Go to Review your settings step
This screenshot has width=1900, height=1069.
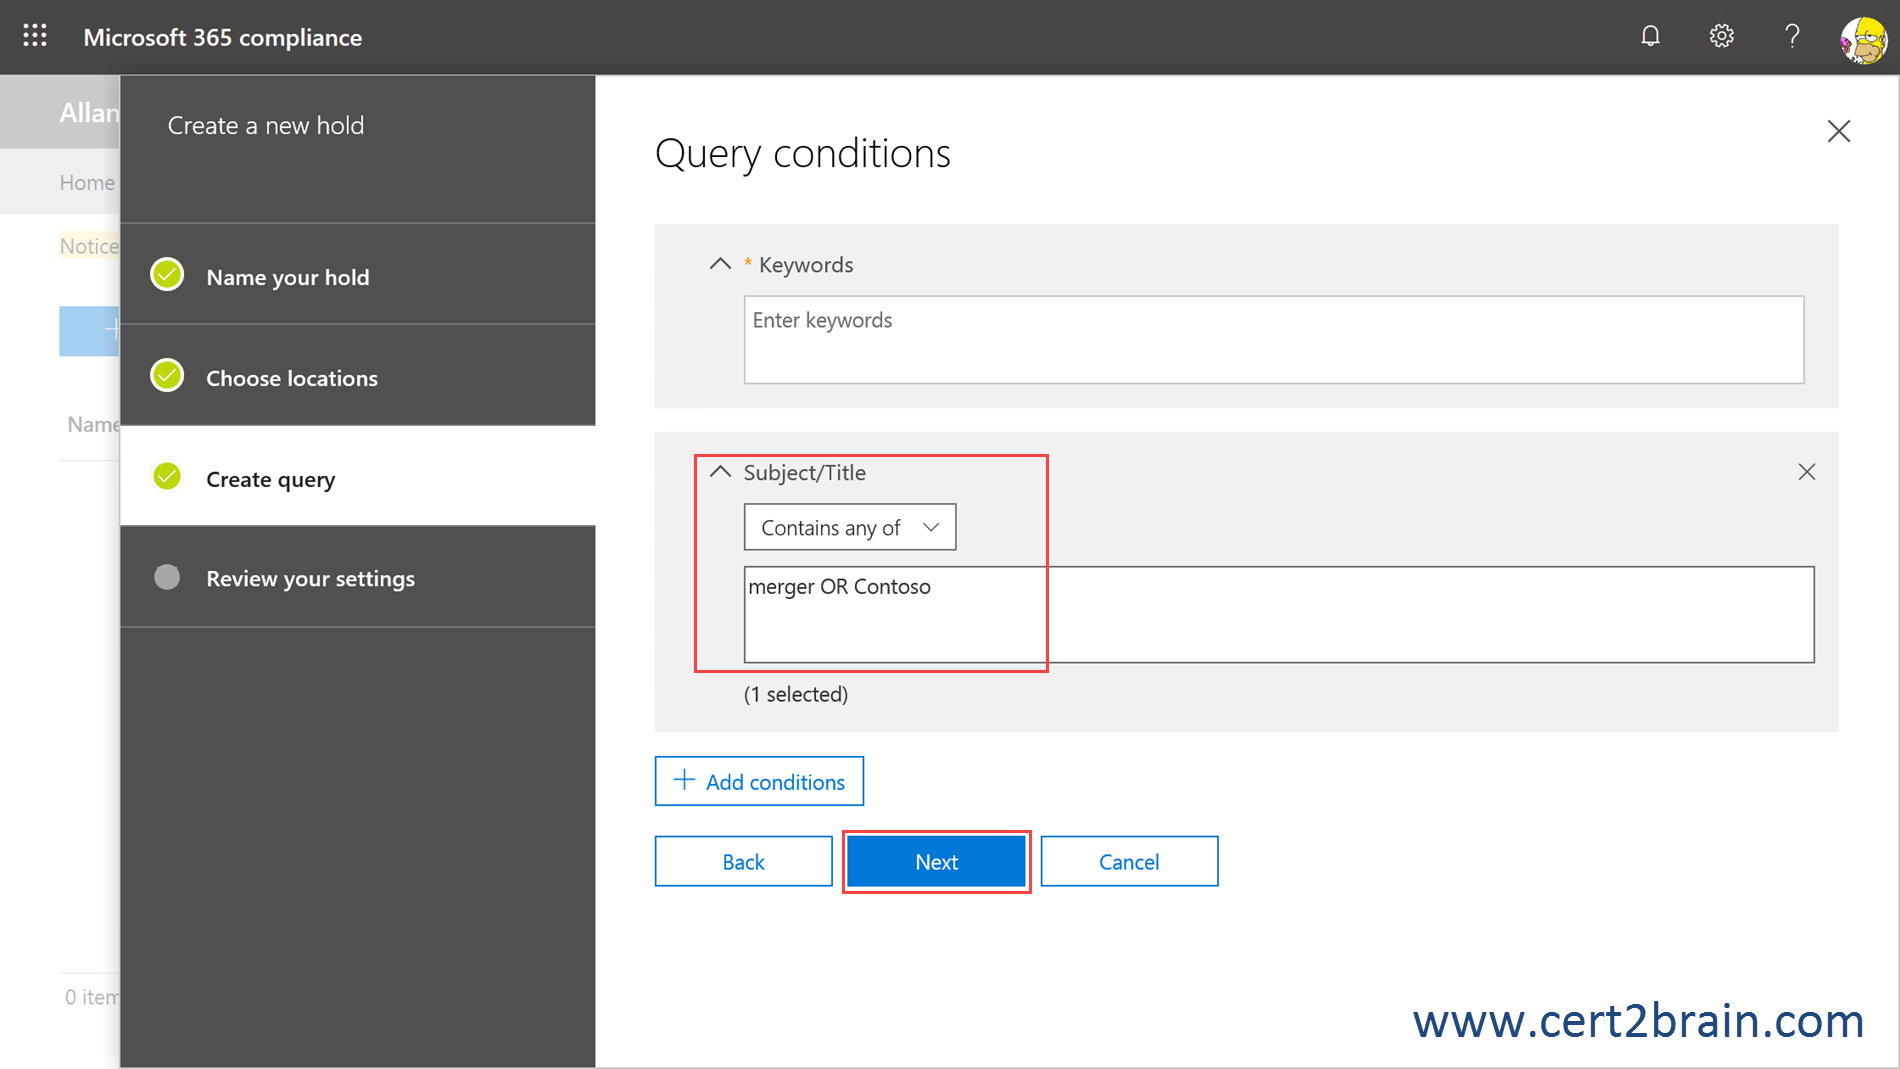tap(358, 577)
